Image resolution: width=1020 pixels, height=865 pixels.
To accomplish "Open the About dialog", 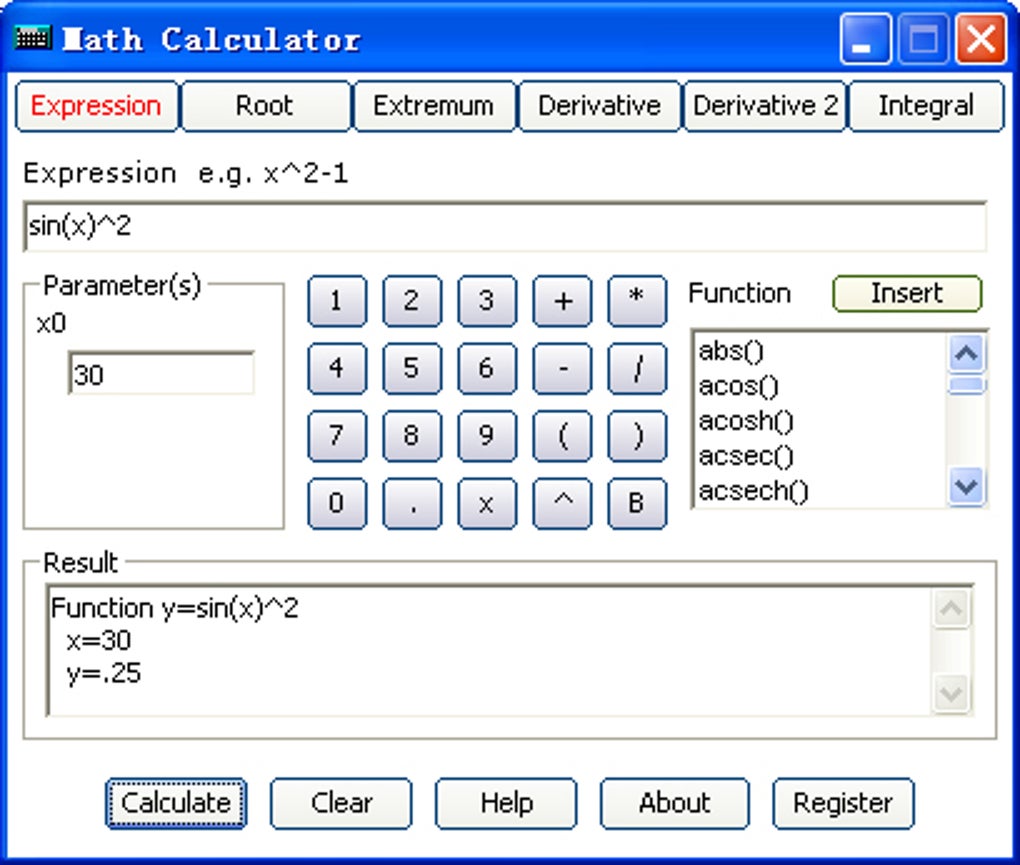I will tap(673, 802).
